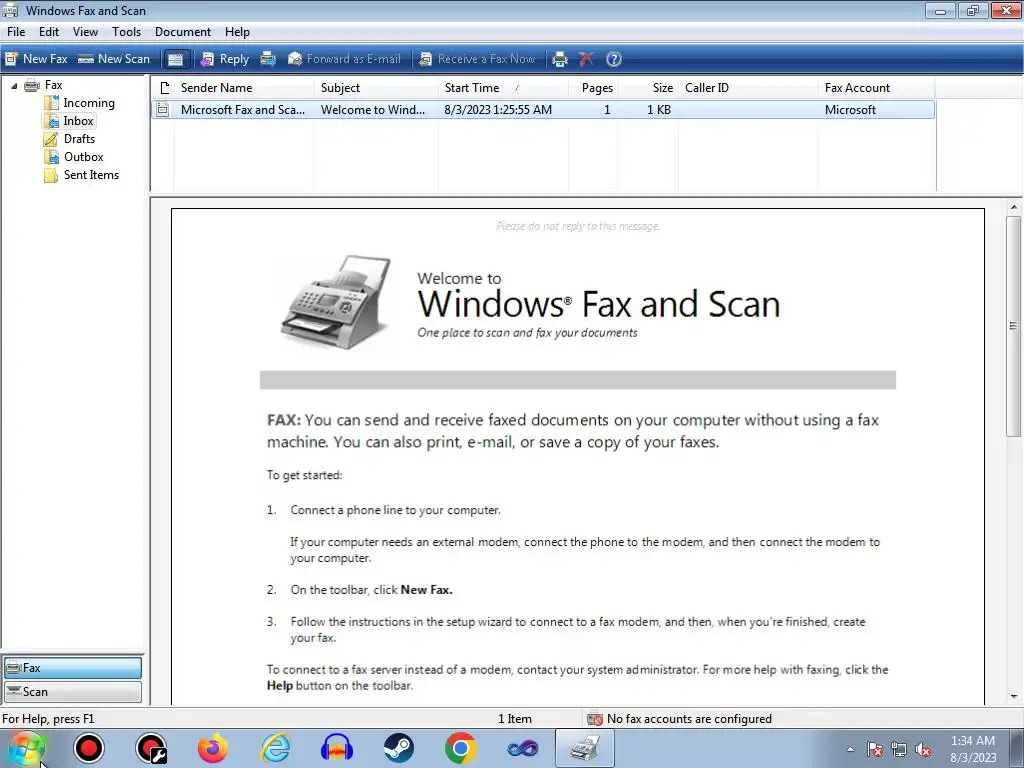Show hidden tray icons arrow
This screenshot has width=1024, height=768.
(850, 749)
